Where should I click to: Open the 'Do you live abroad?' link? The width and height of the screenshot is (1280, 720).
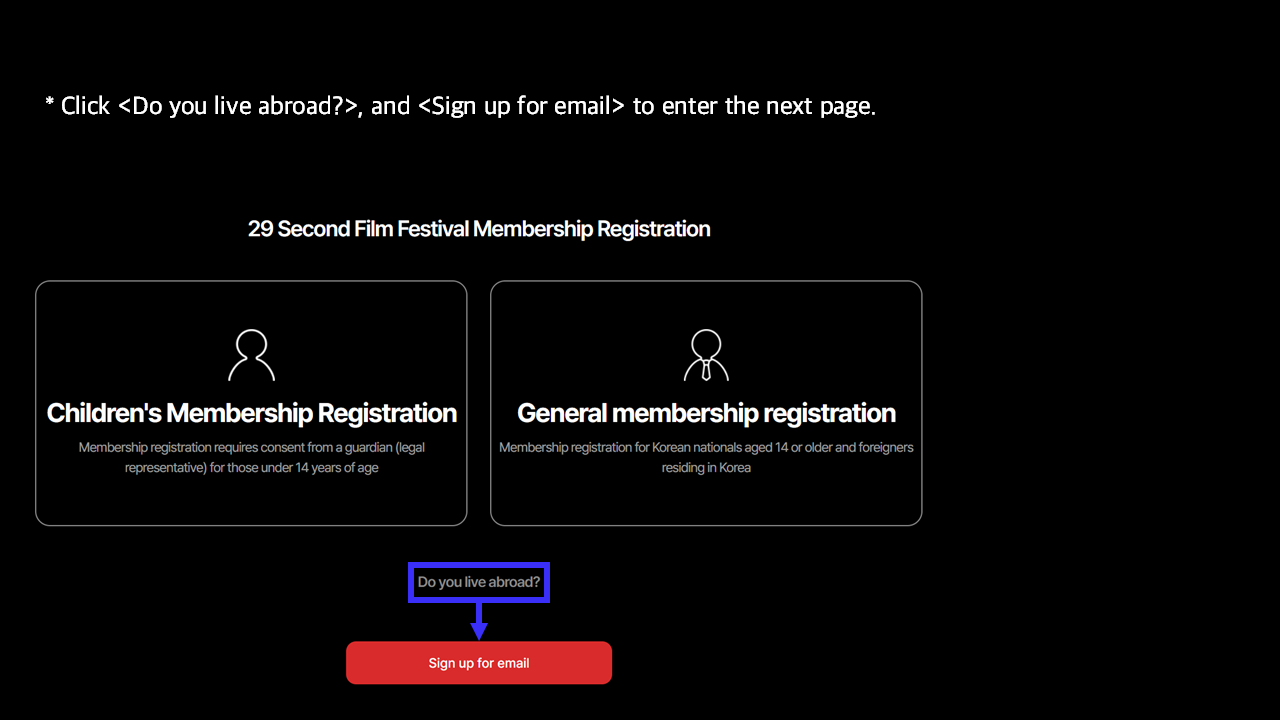click(x=479, y=582)
